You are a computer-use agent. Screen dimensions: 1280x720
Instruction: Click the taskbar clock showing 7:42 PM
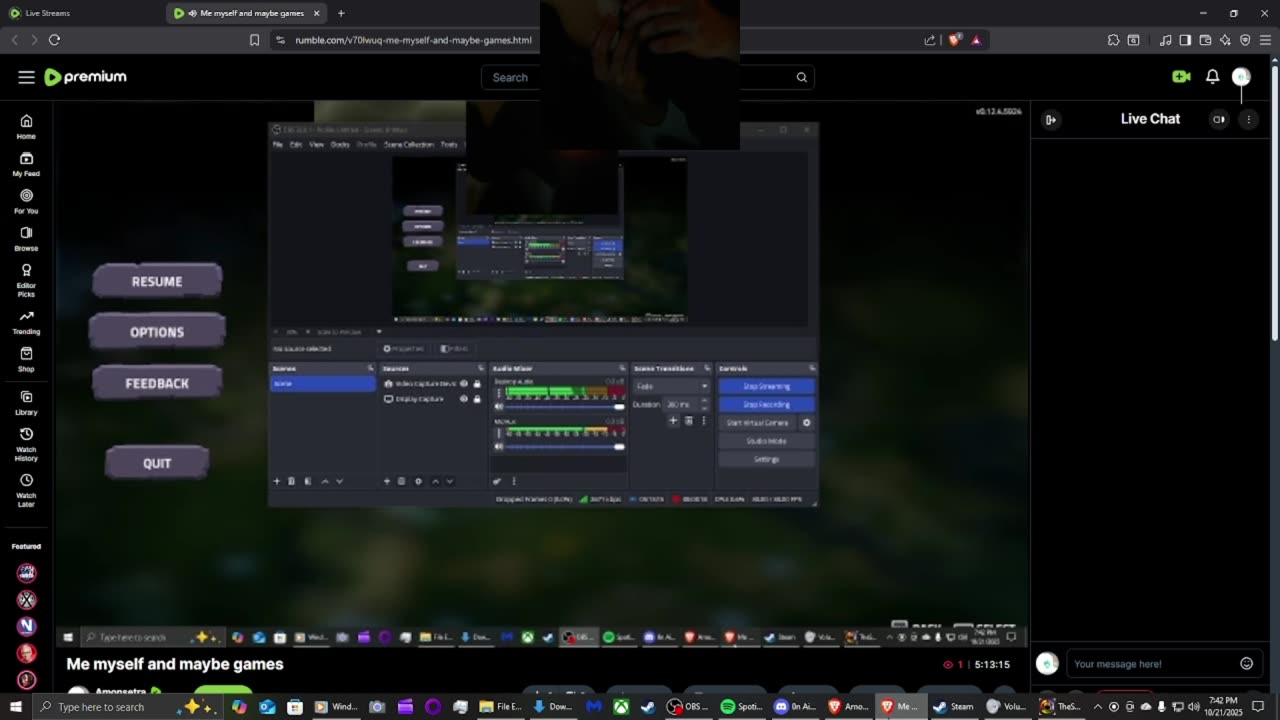point(1223,707)
